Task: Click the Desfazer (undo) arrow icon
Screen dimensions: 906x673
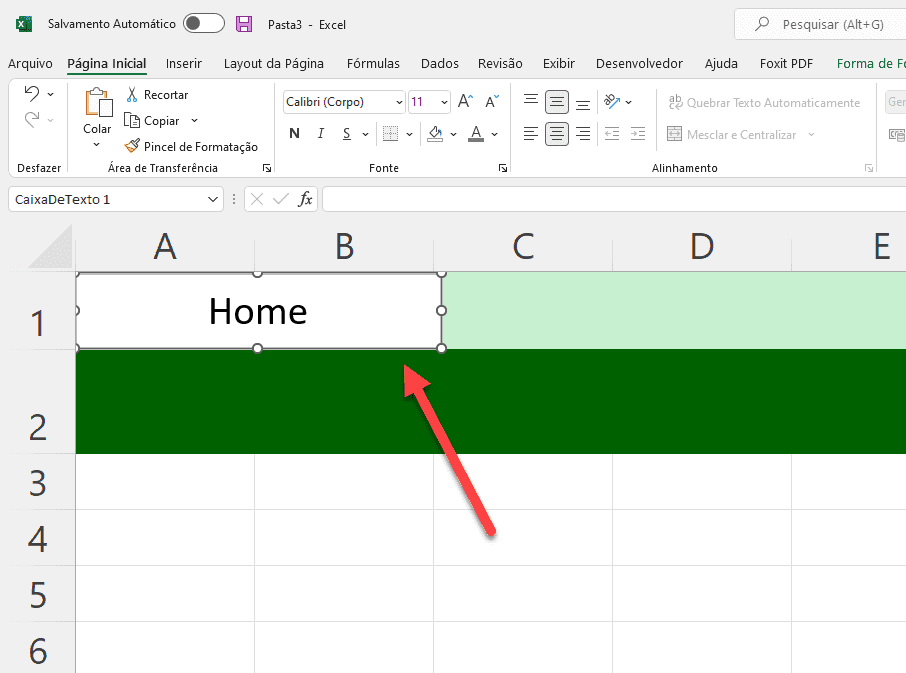Action: pos(32,93)
